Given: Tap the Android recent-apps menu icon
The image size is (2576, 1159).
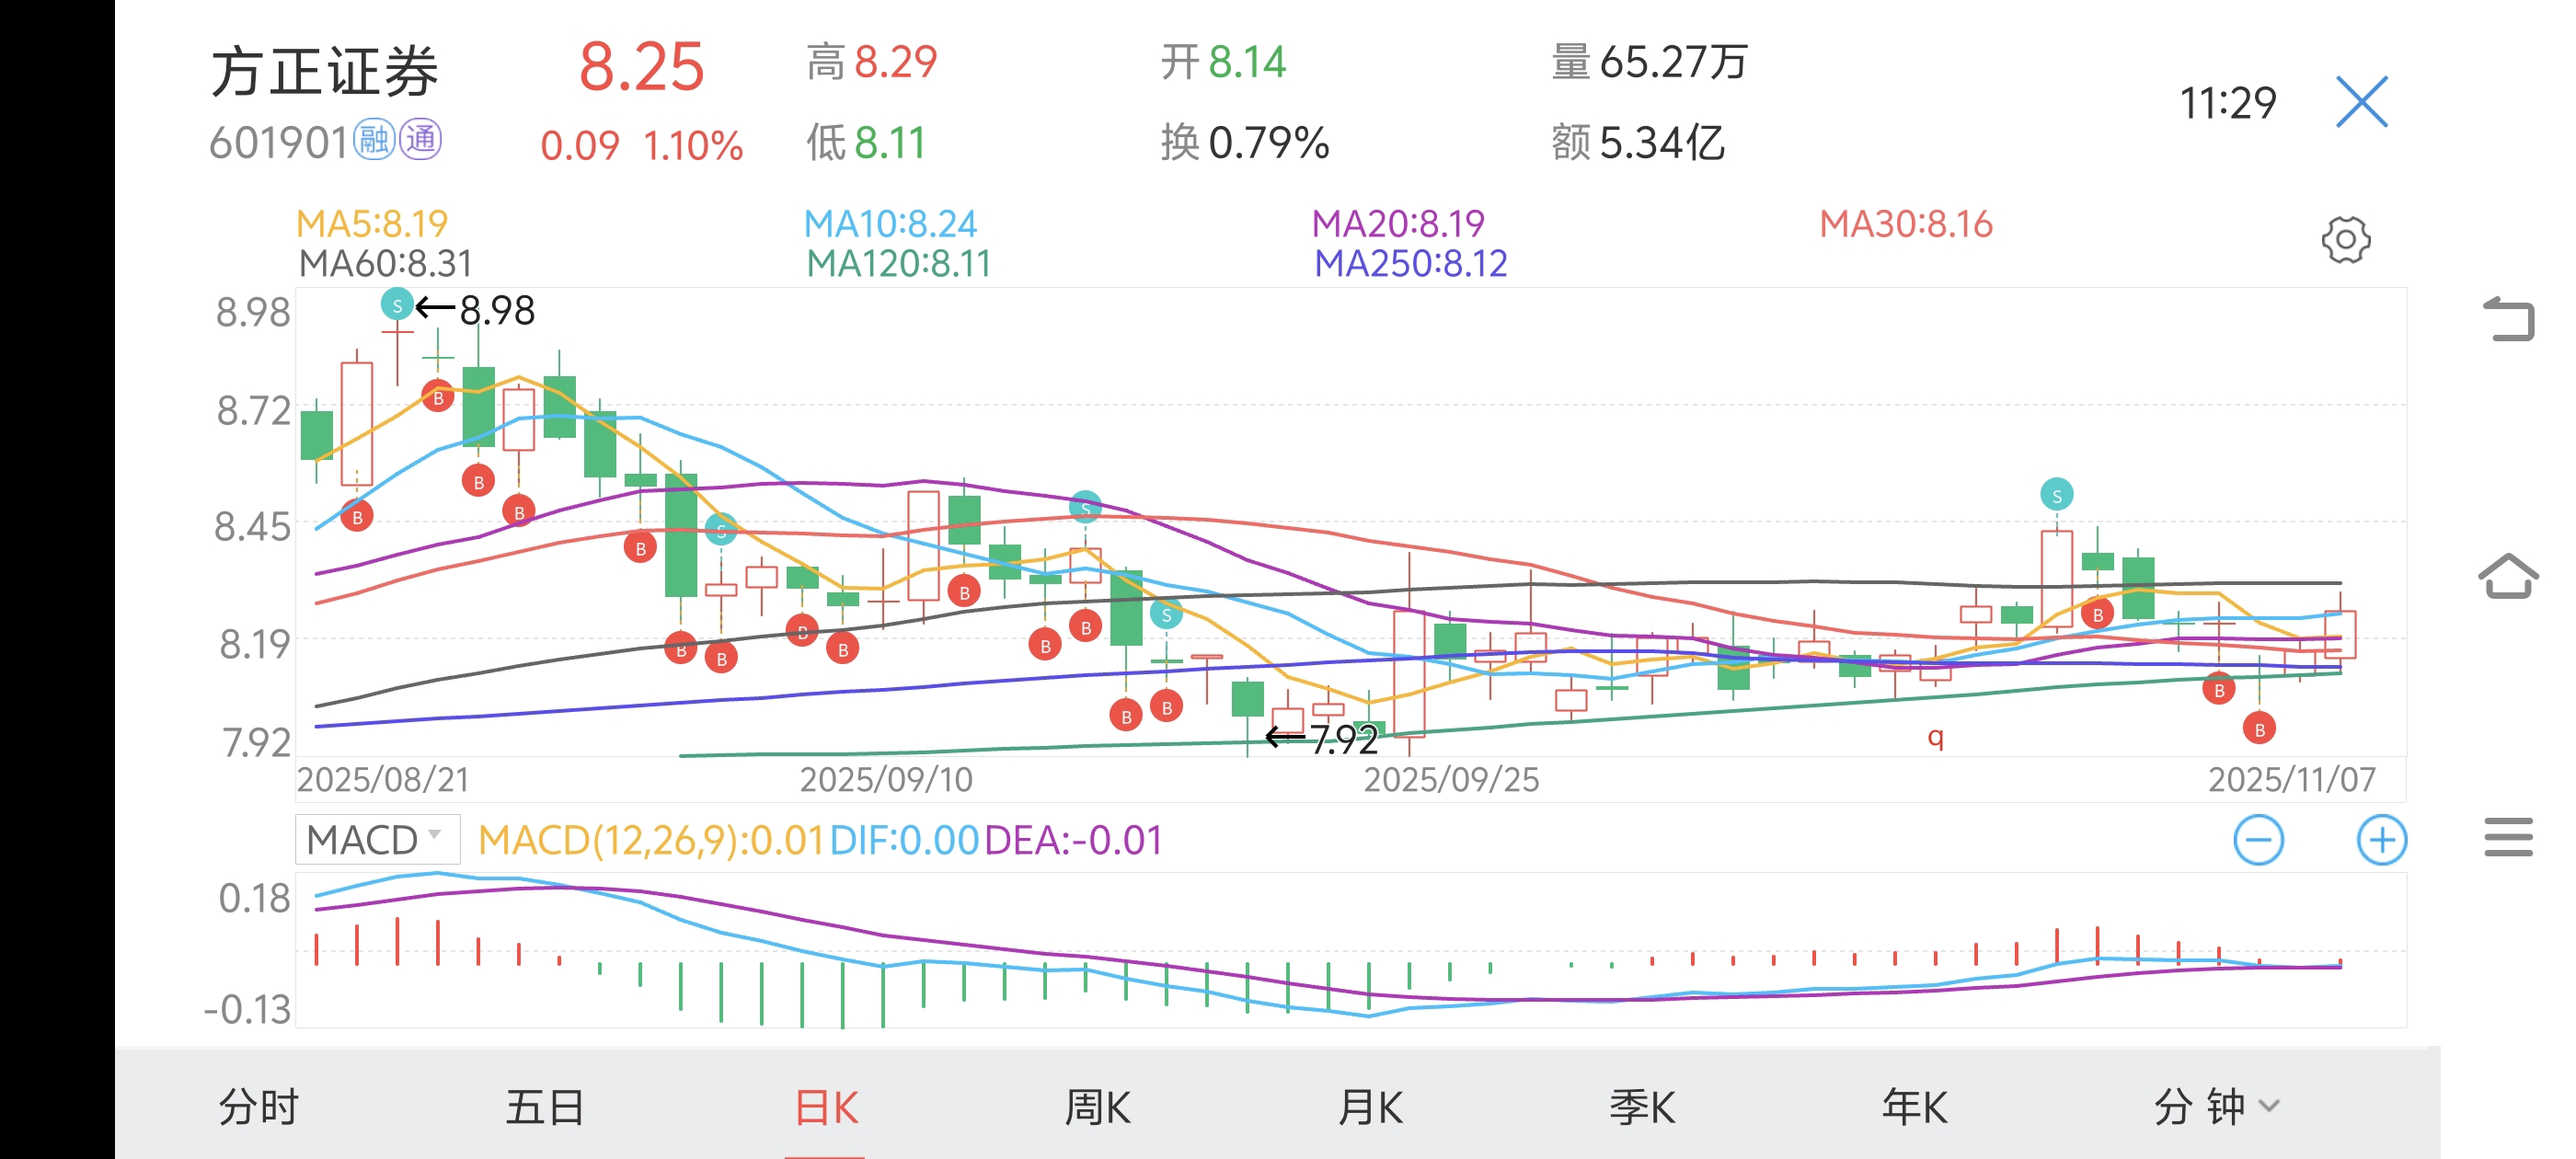Looking at the screenshot, I should tap(2508, 837).
